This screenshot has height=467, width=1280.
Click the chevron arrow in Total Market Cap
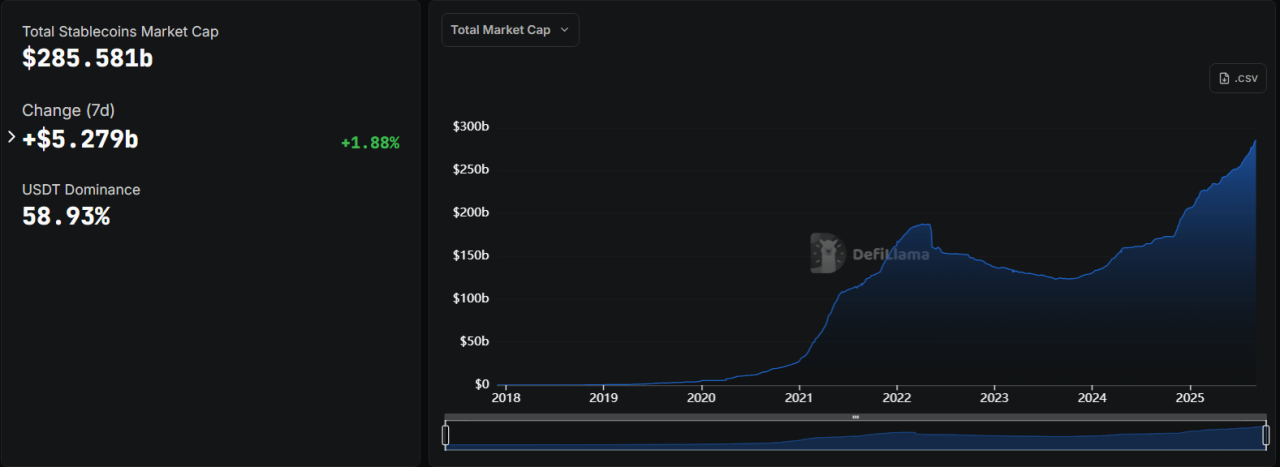click(x=564, y=30)
